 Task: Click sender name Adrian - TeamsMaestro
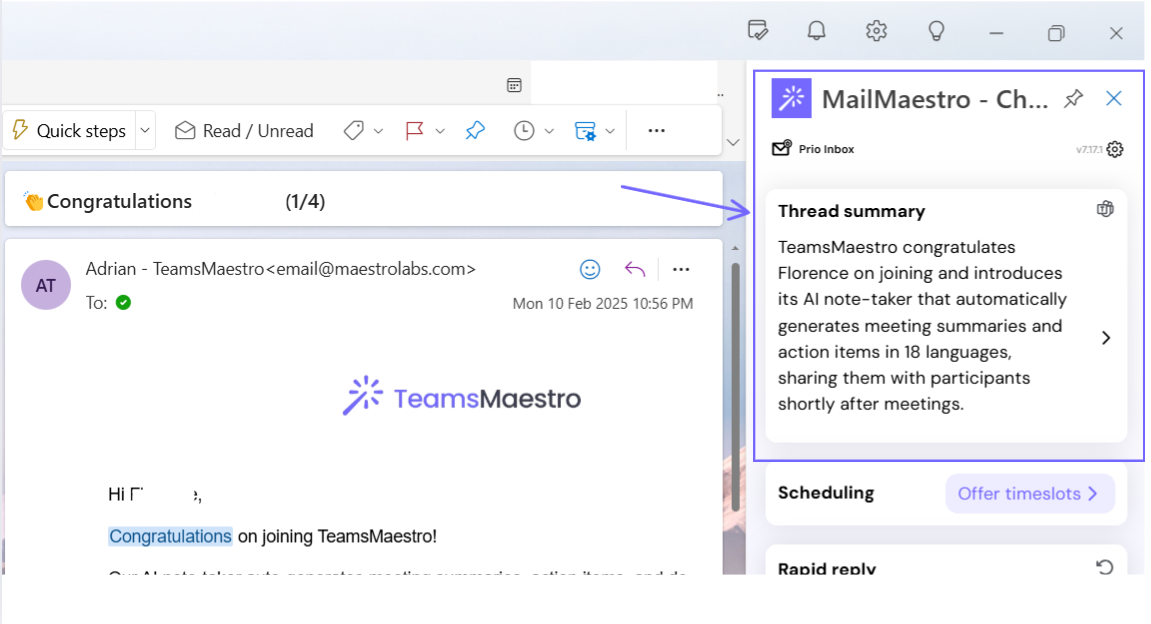(175, 269)
